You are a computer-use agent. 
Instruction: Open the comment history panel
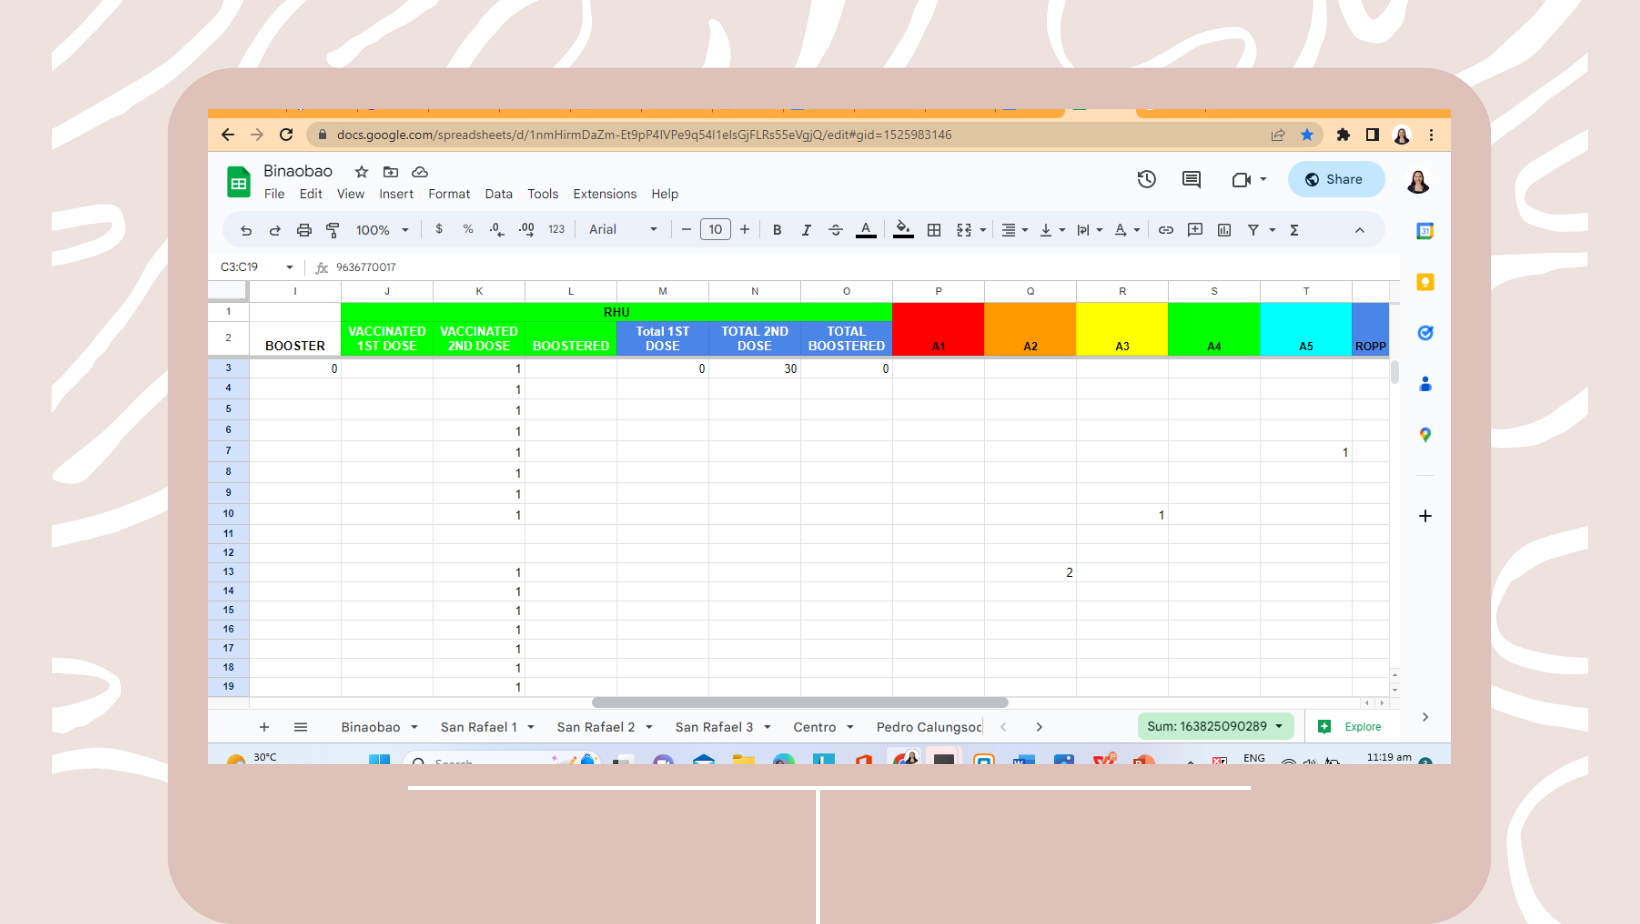click(x=1191, y=179)
